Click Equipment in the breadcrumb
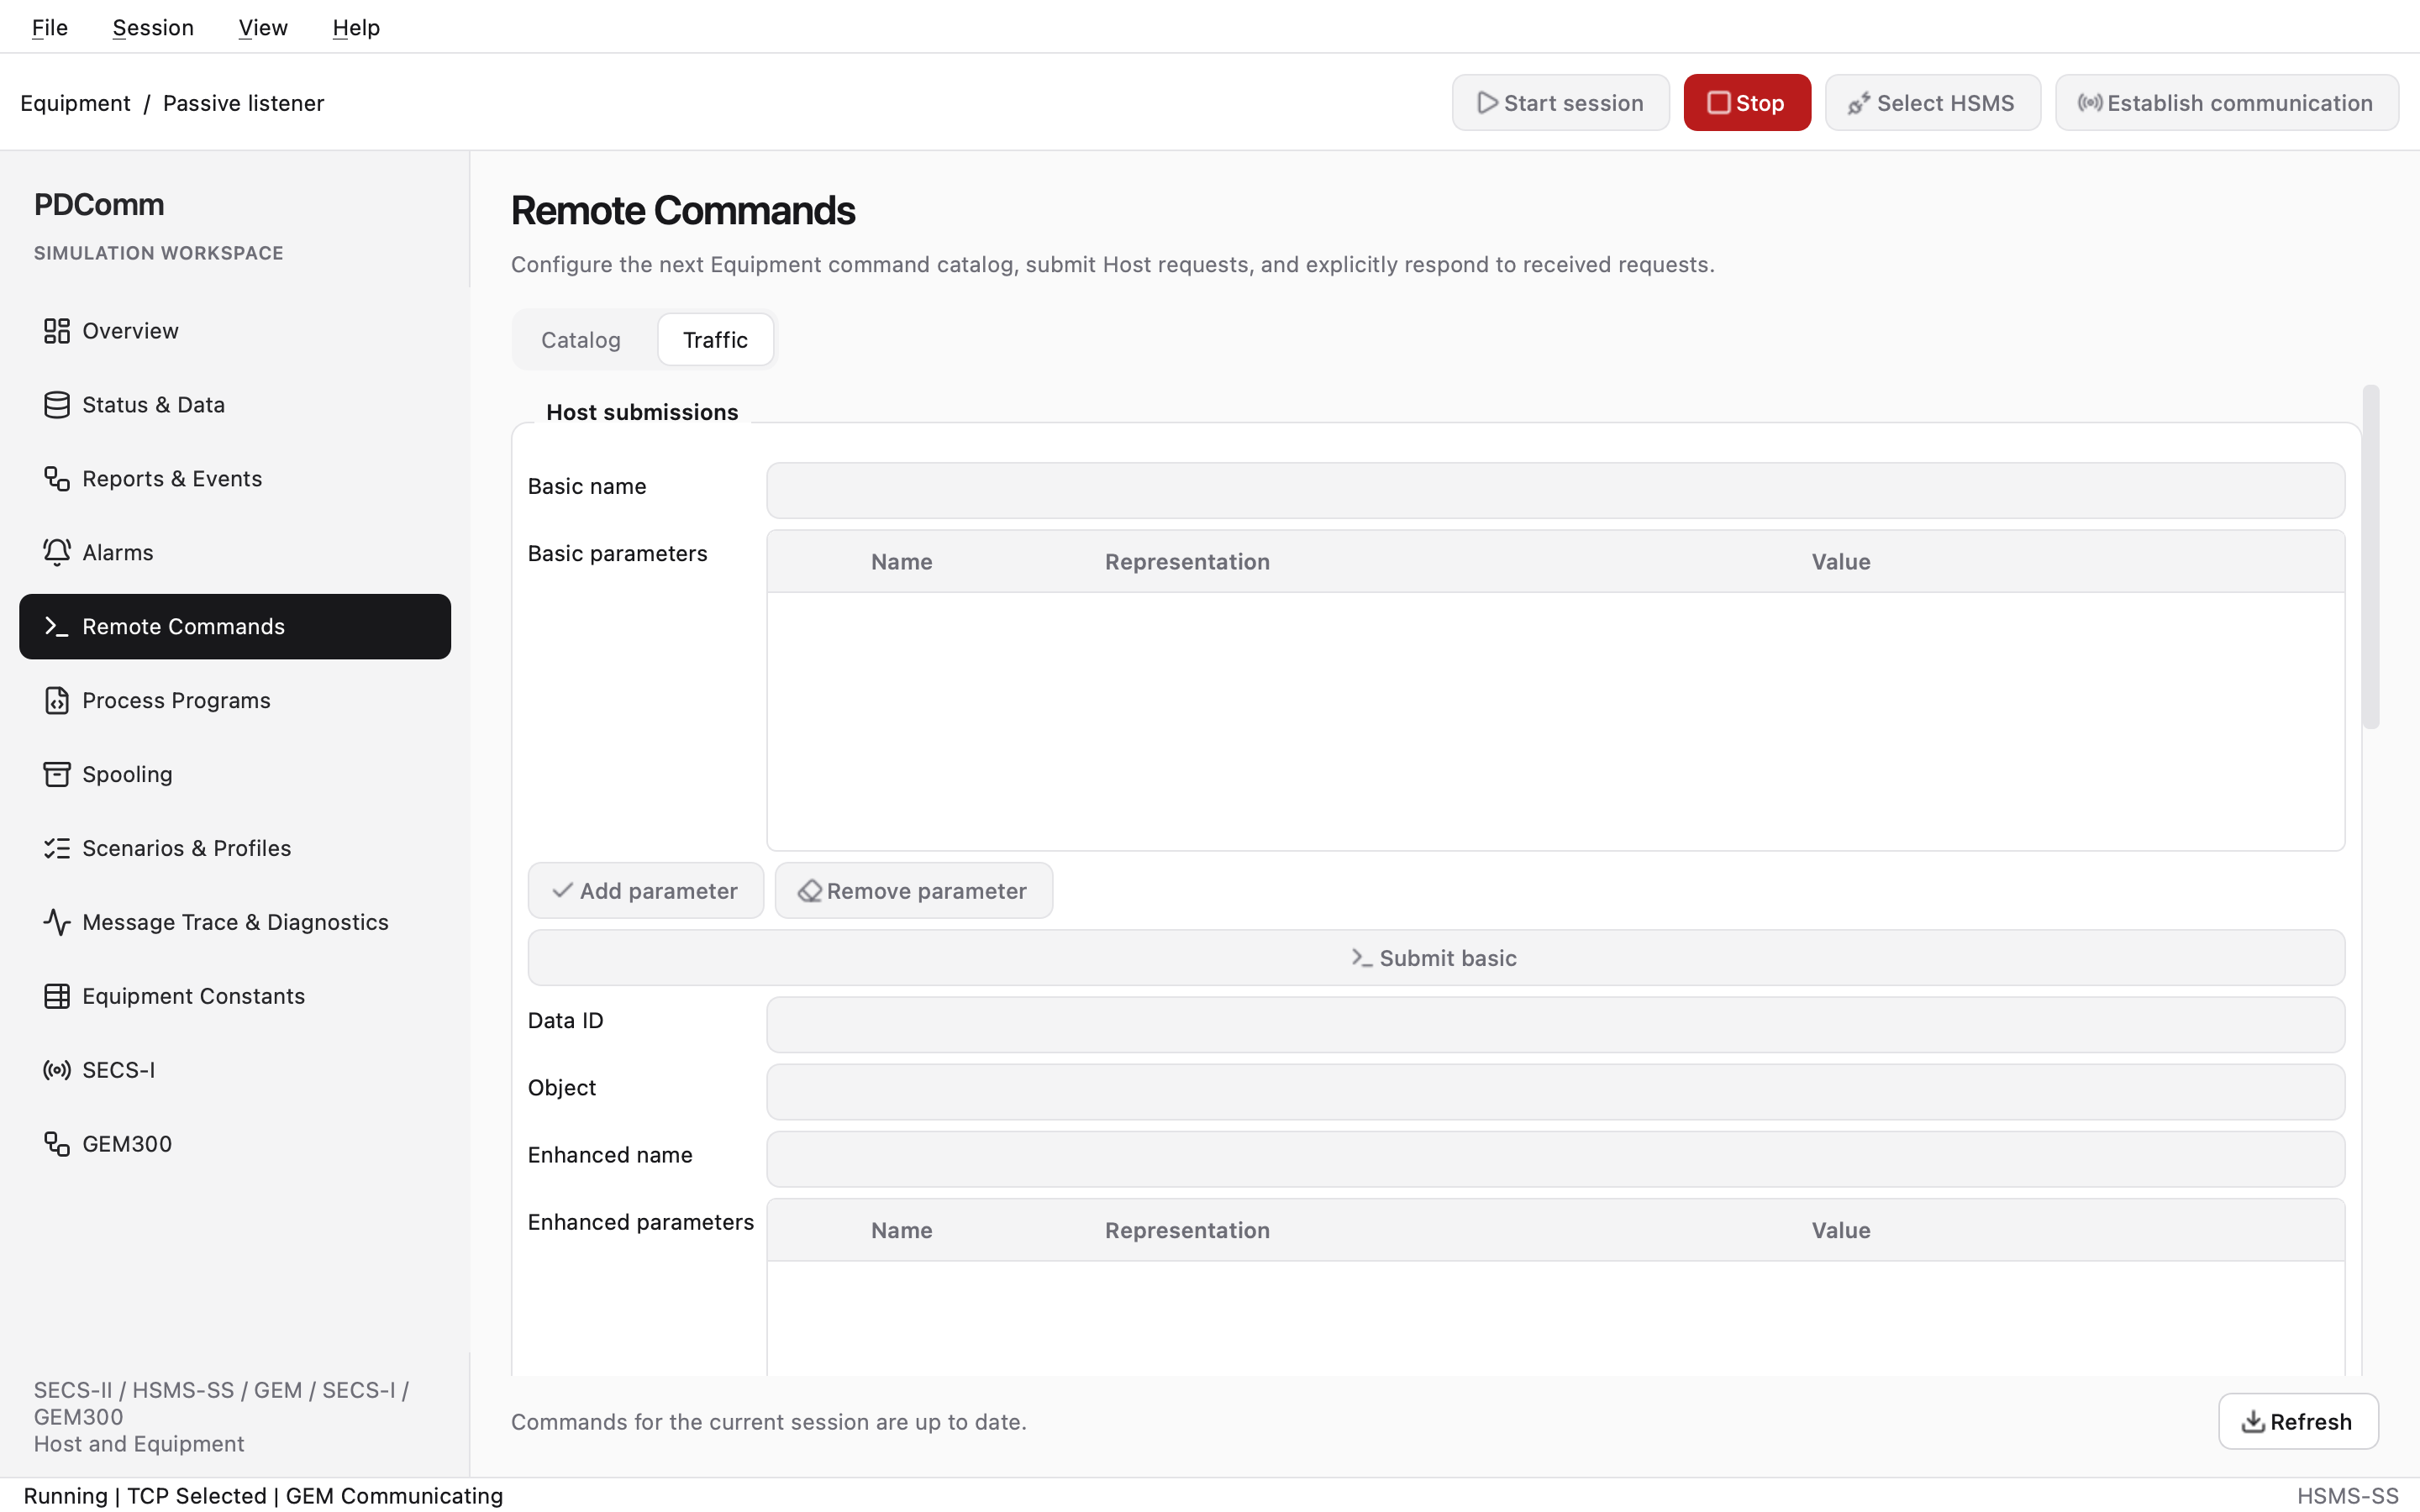This screenshot has width=2420, height=1512. coord(75,103)
